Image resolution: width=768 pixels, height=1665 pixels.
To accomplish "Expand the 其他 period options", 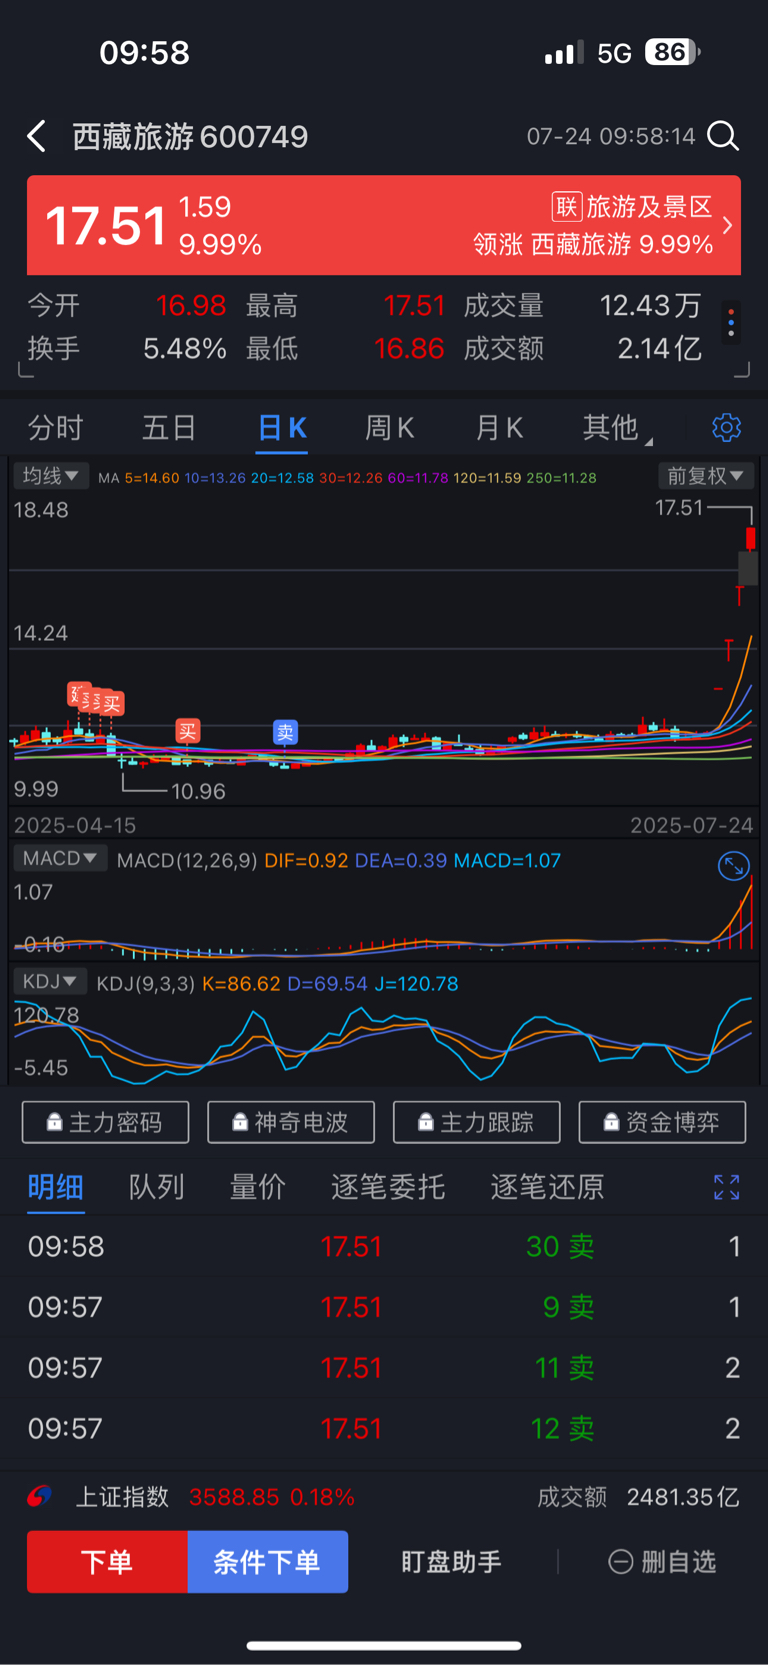I will click(616, 428).
